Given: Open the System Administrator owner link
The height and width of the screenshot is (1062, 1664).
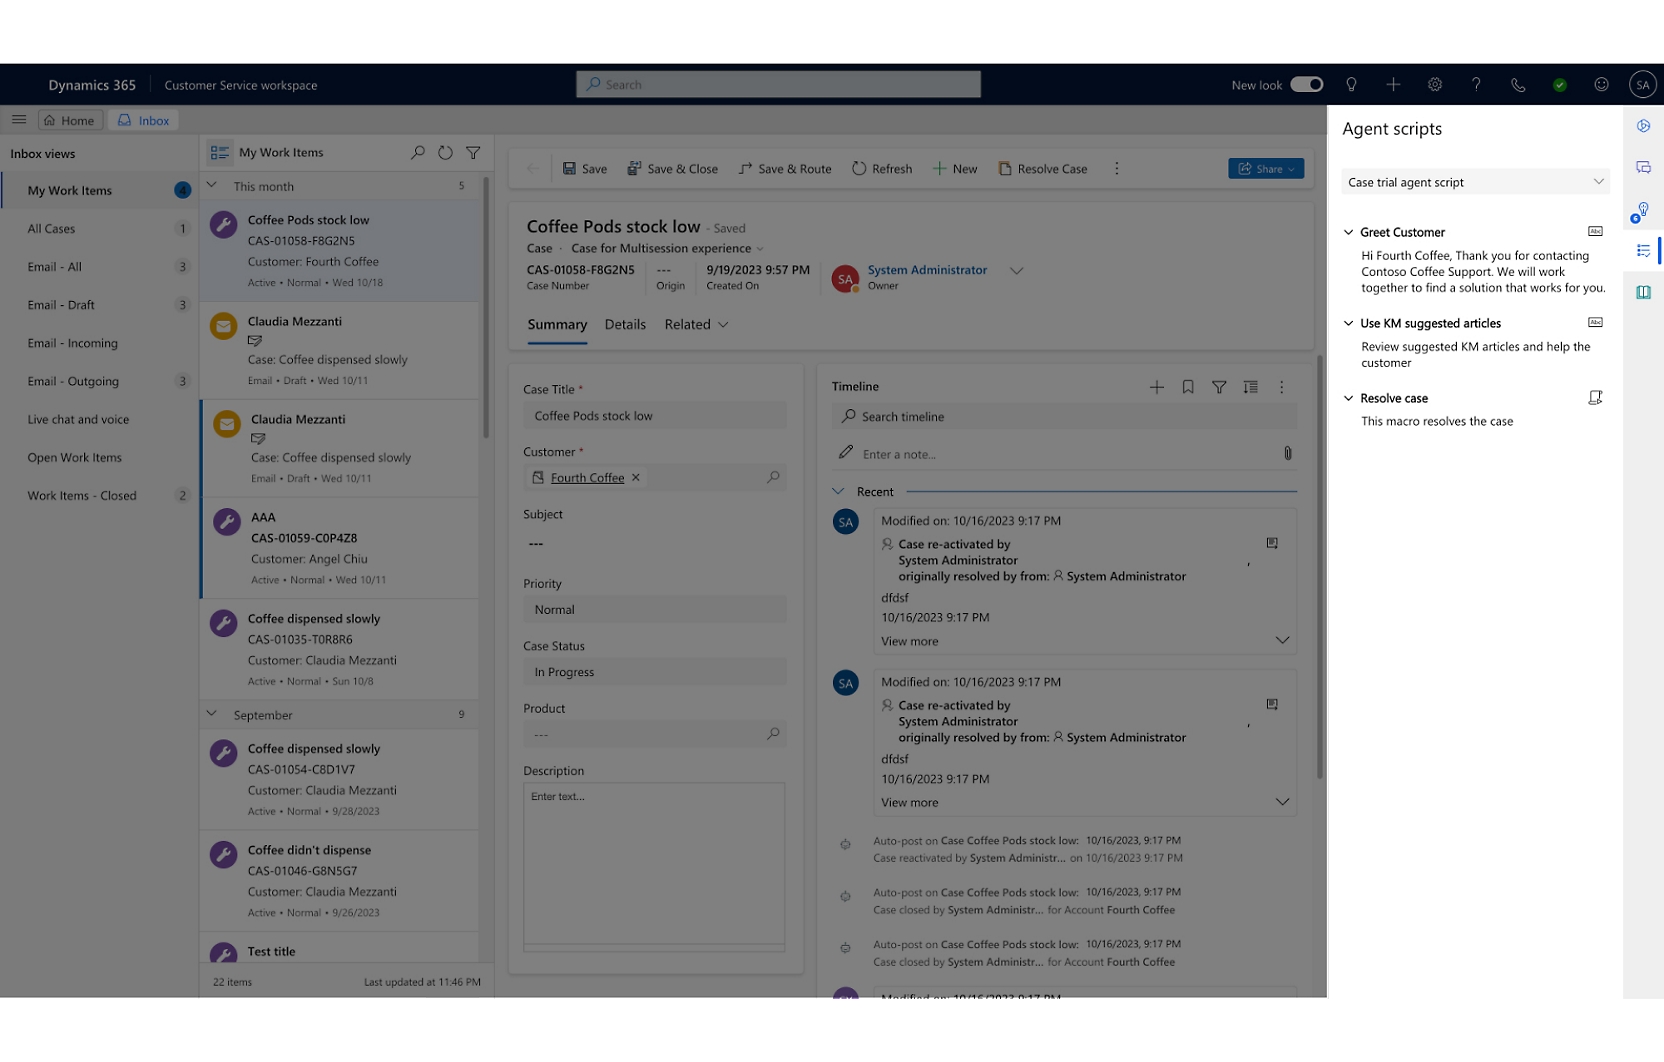Looking at the screenshot, I should tap(927, 270).
